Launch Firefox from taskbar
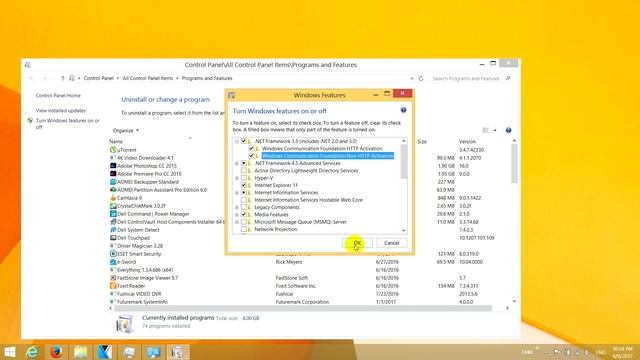Image resolution: width=640 pixels, height=360 pixels. point(56,352)
